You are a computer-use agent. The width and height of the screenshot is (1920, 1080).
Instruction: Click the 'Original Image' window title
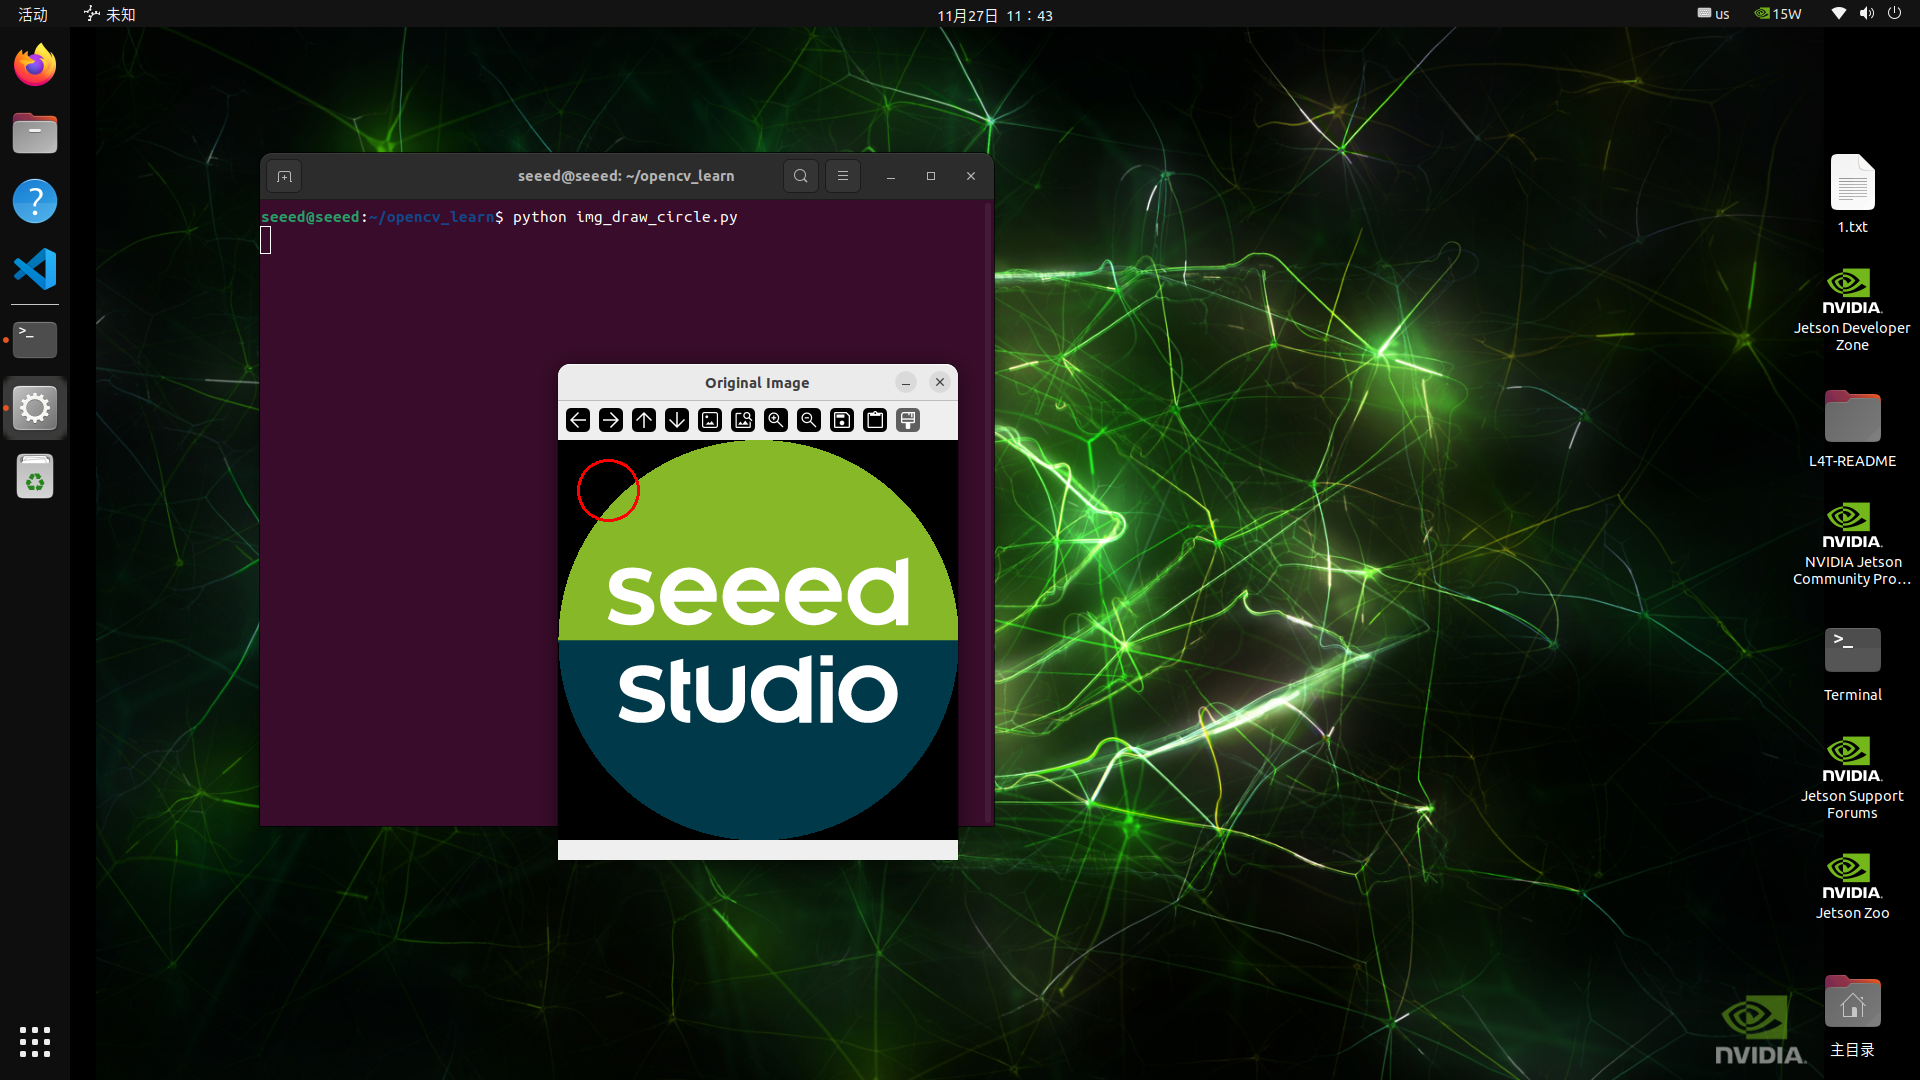(x=757, y=383)
